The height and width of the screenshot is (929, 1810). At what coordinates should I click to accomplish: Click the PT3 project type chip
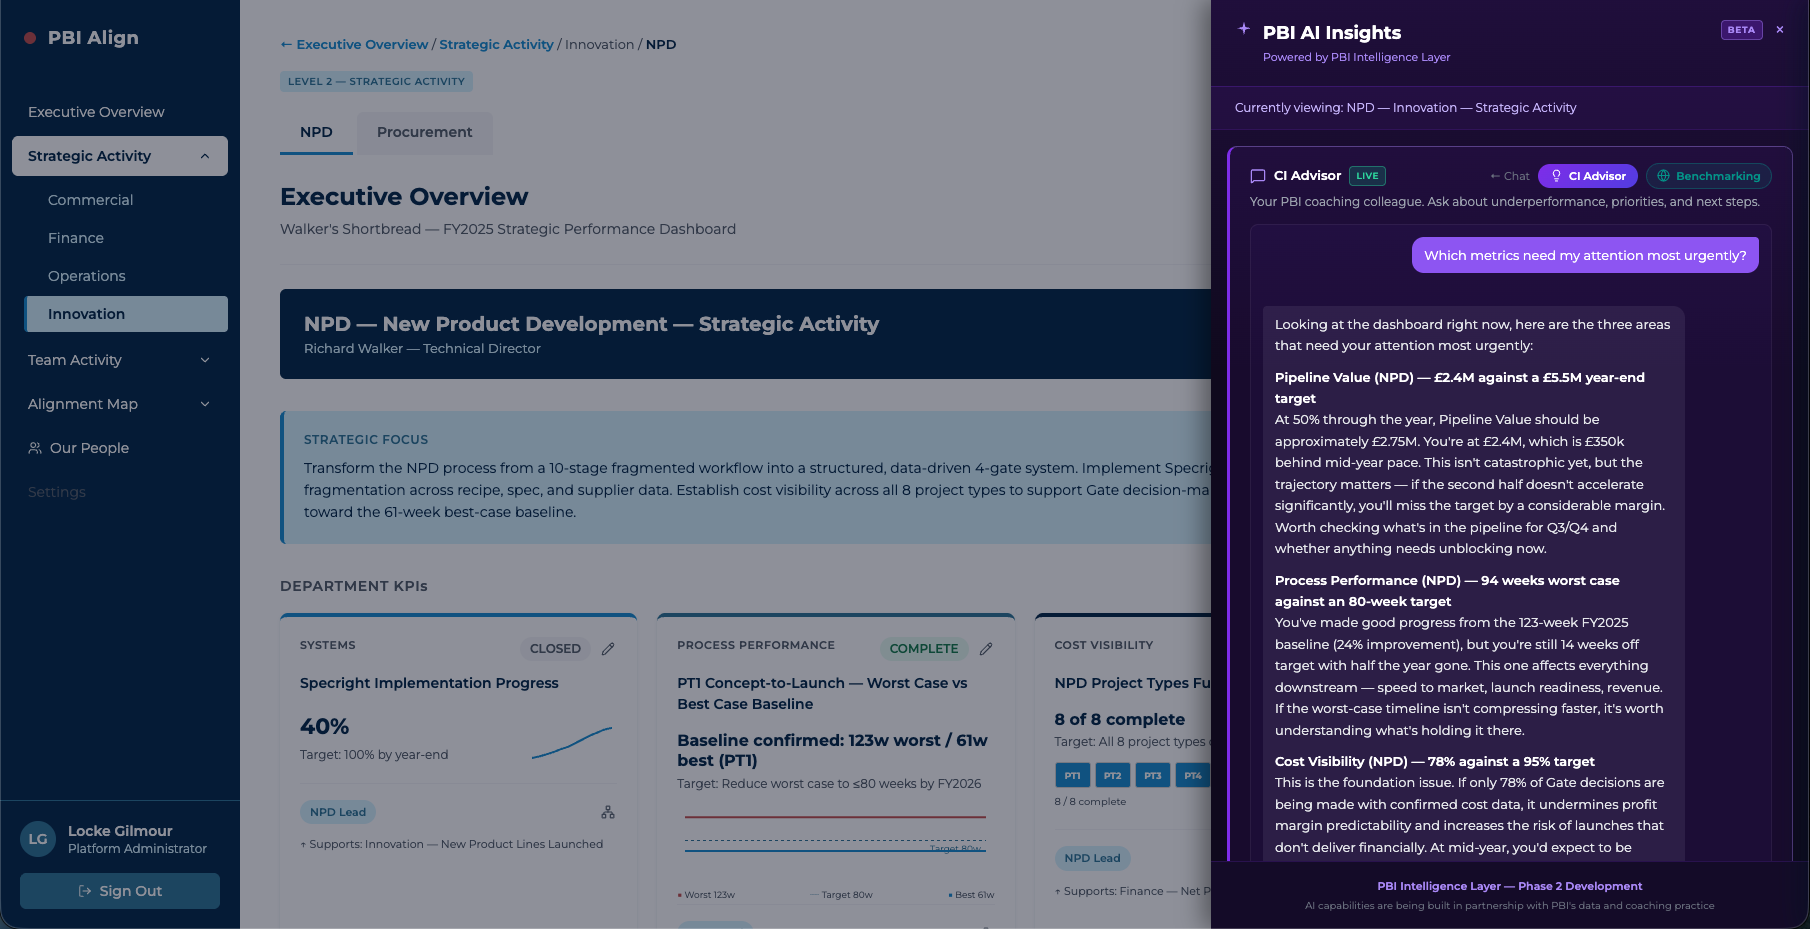coord(1152,775)
